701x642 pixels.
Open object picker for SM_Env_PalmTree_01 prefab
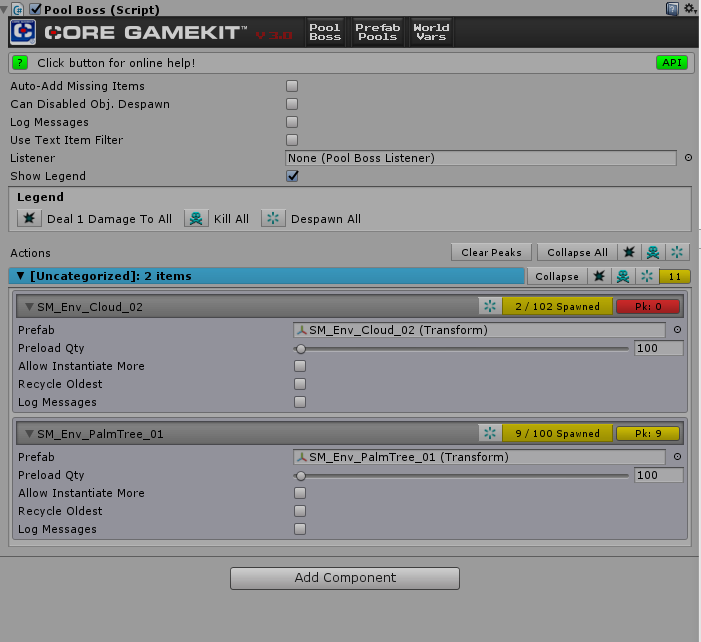(677, 456)
